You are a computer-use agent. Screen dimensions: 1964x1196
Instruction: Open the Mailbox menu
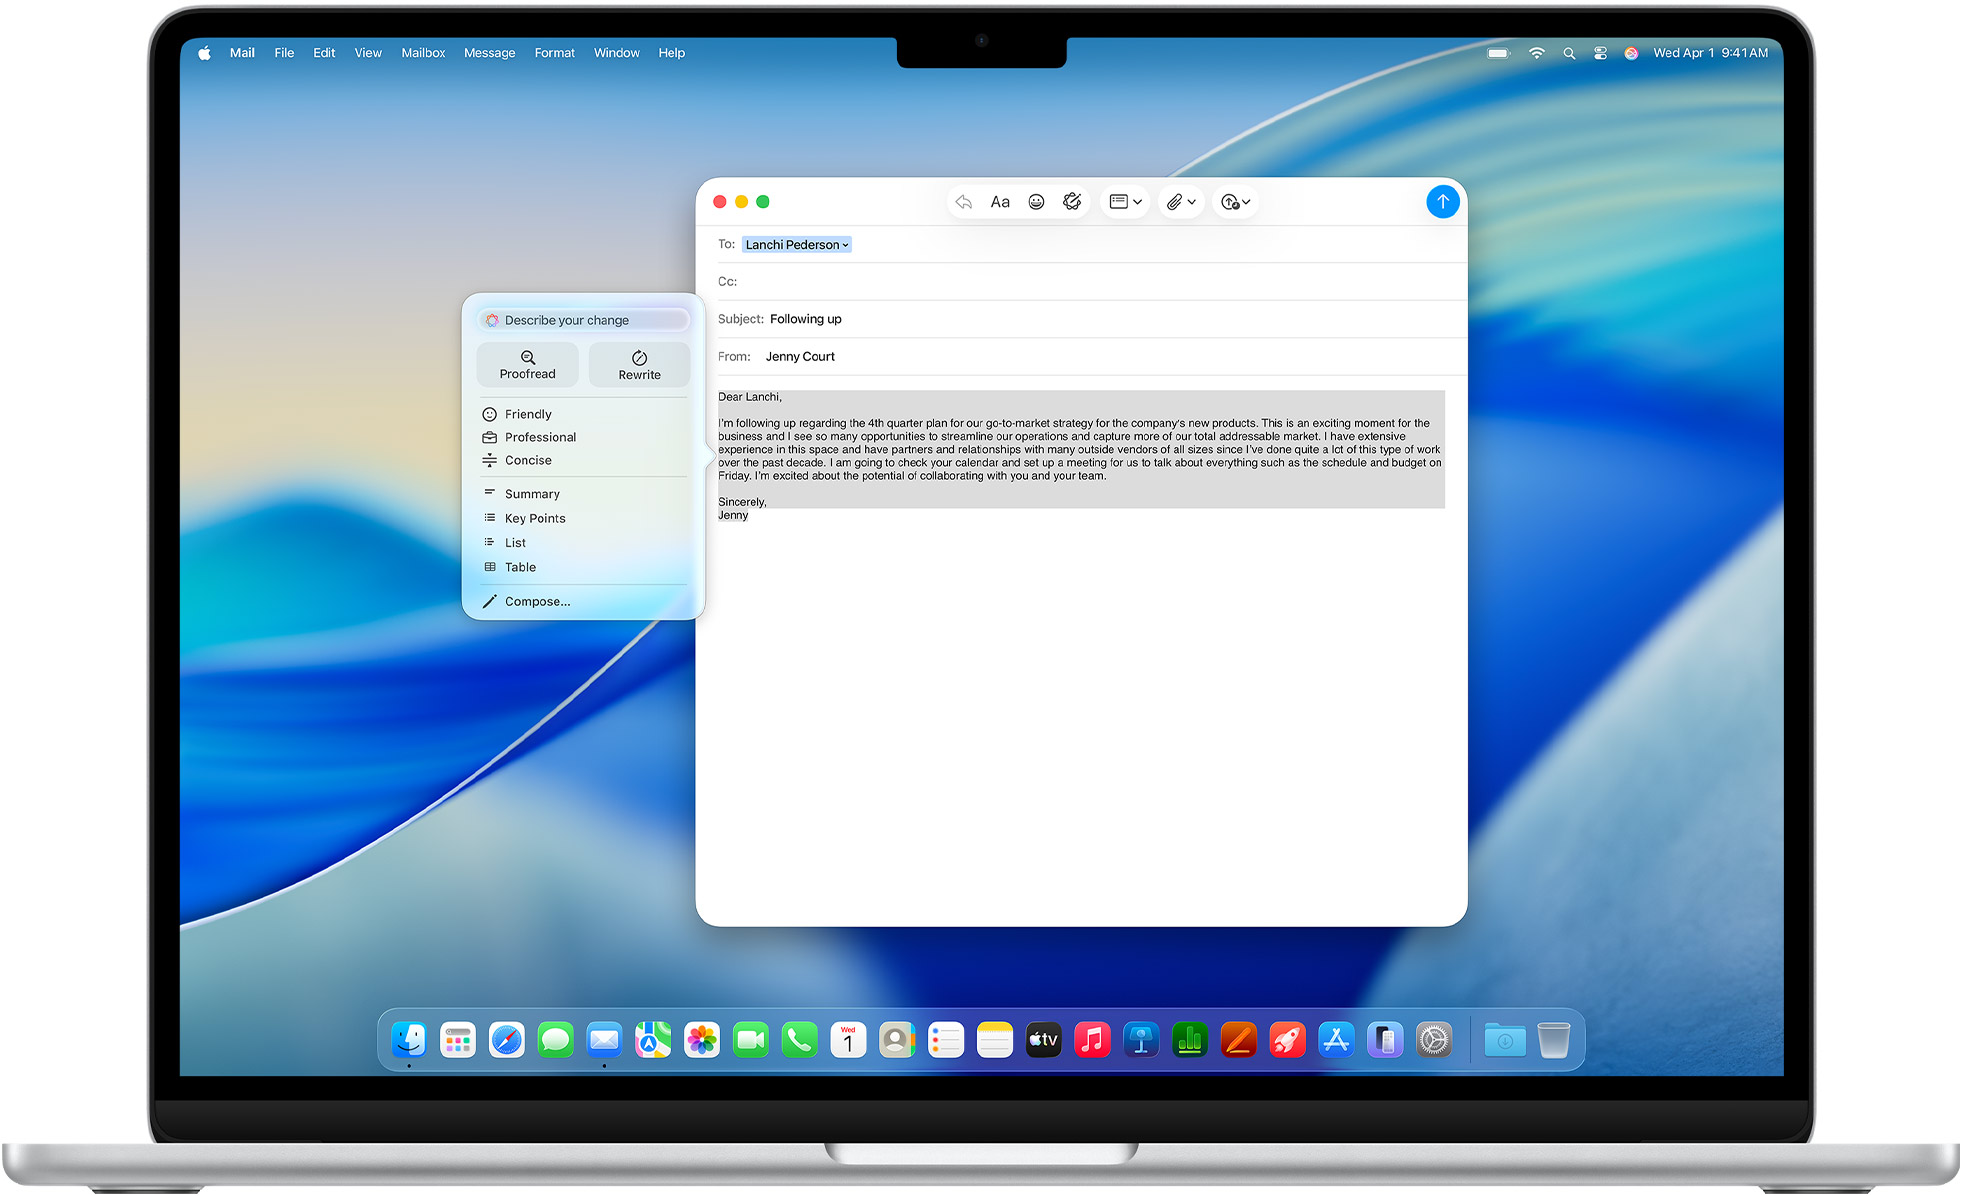pos(423,52)
